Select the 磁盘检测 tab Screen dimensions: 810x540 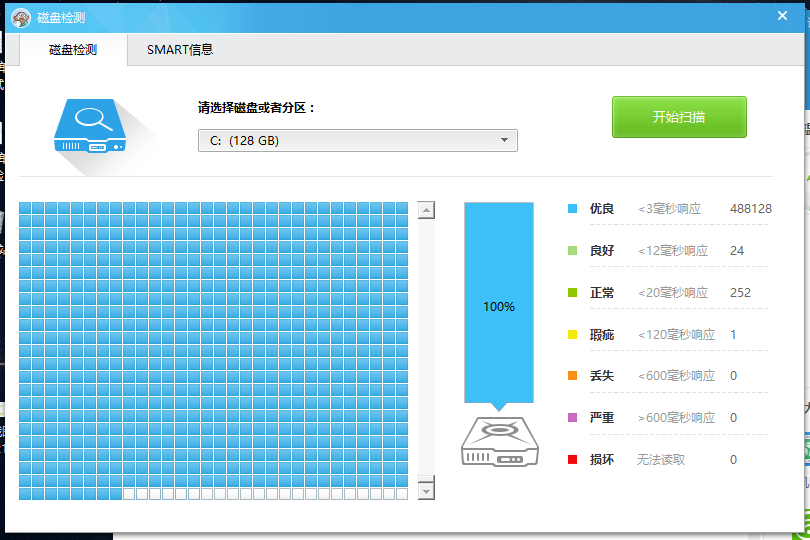(x=73, y=50)
